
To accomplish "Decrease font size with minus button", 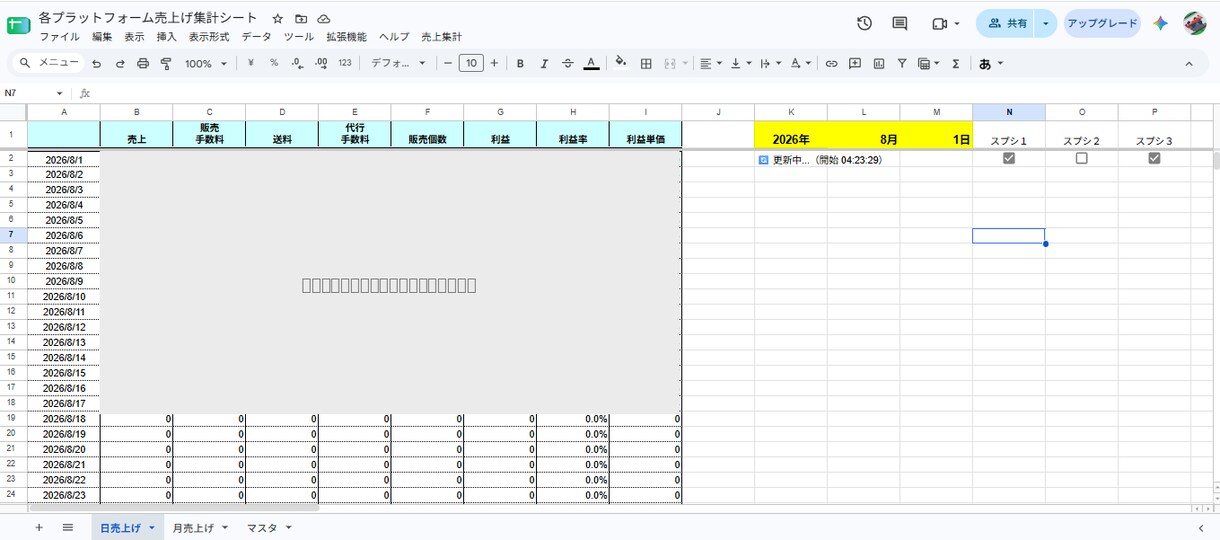I will point(447,63).
